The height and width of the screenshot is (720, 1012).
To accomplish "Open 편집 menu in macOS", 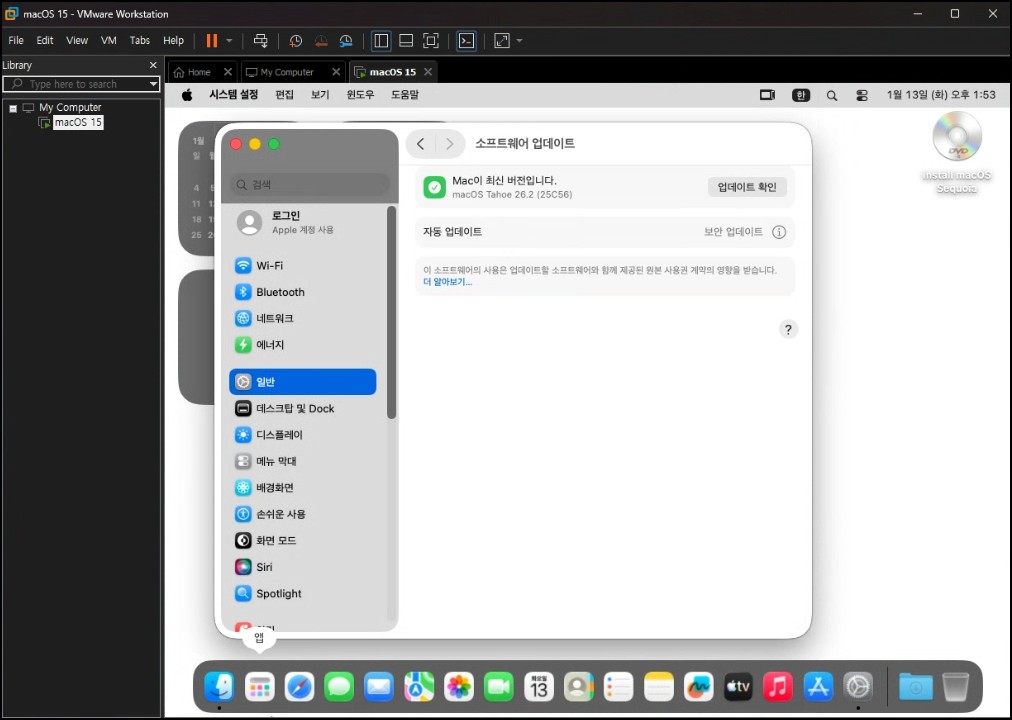I will pos(285,95).
